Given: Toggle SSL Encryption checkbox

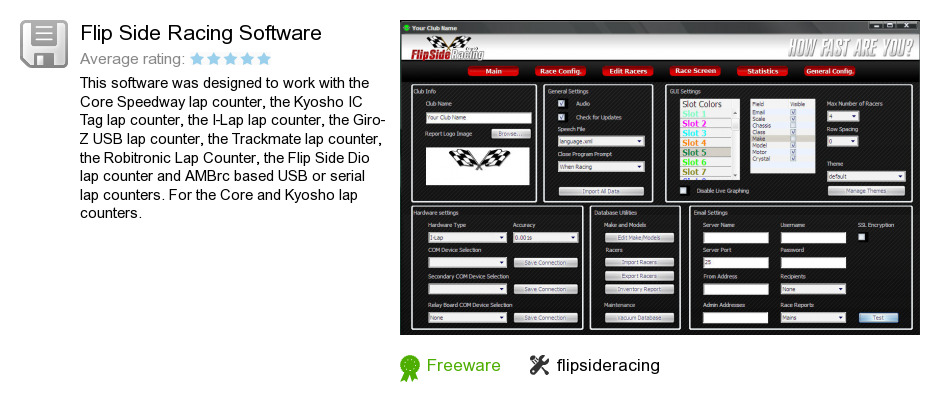Looking at the screenshot, I should point(862,237).
